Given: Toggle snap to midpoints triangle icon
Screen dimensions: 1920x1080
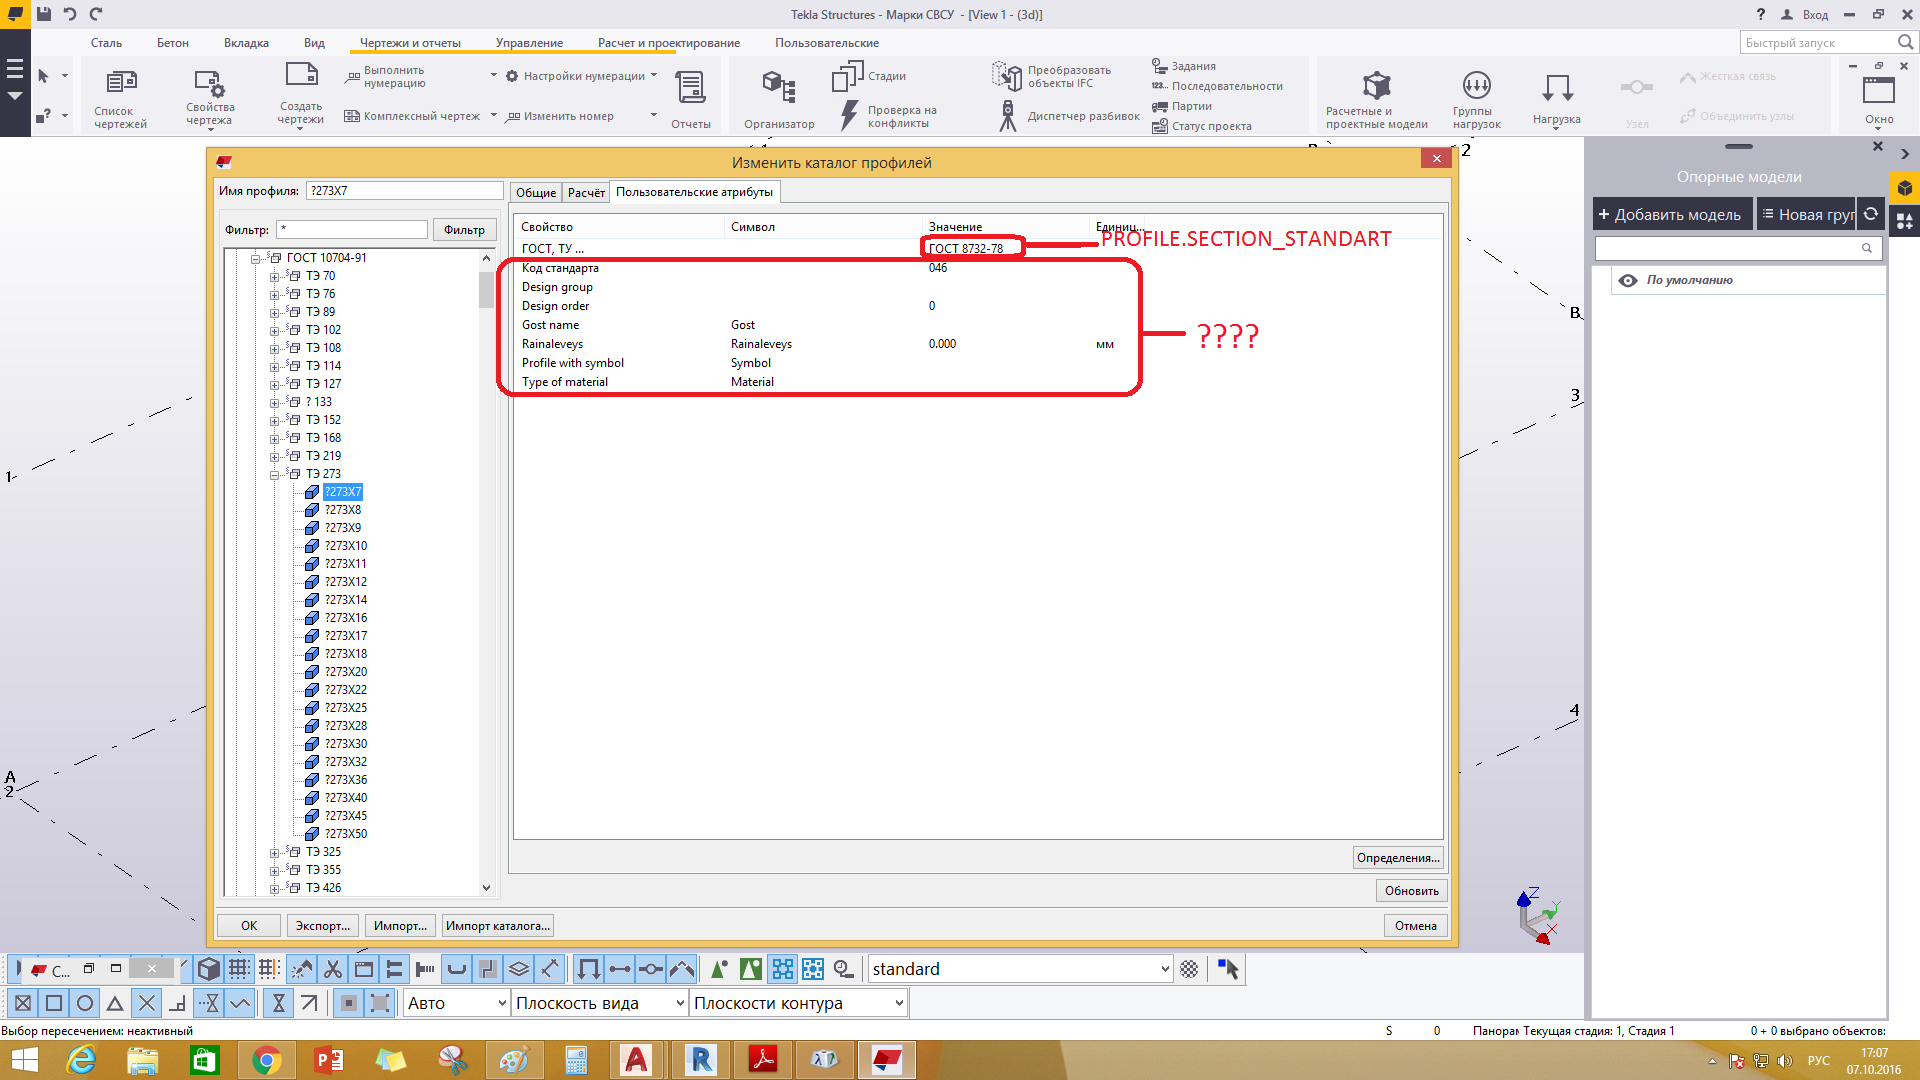Looking at the screenshot, I should click(x=115, y=1003).
